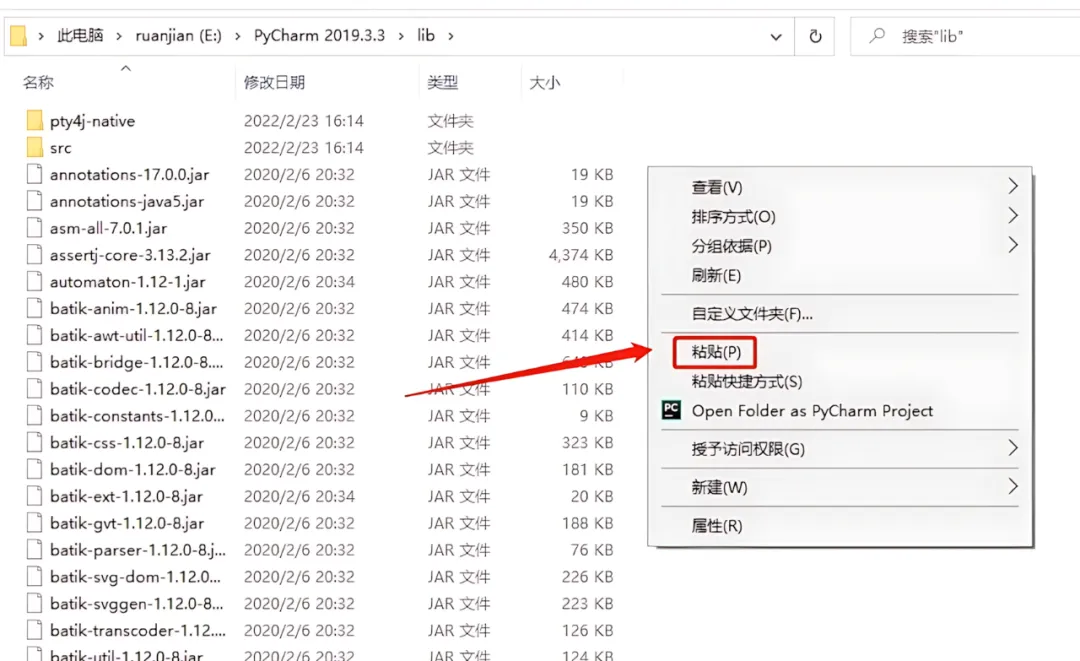Screen dimensions: 1080x661
Task: Select pty4j-native folder name
Action: point(92,121)
